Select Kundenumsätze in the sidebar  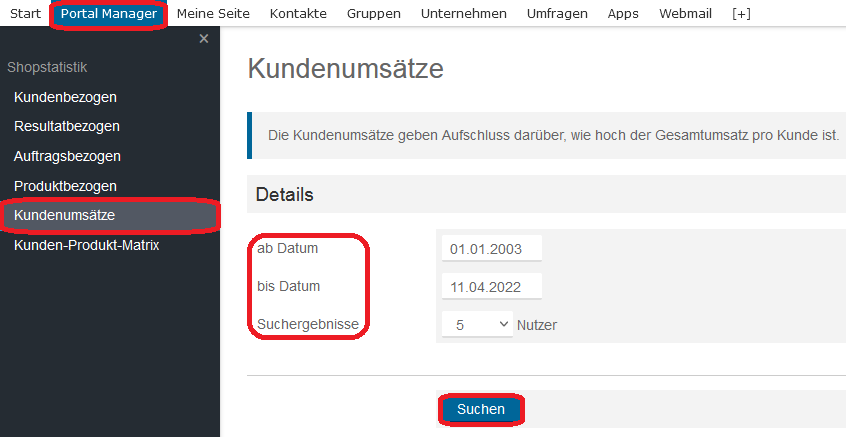110,215
